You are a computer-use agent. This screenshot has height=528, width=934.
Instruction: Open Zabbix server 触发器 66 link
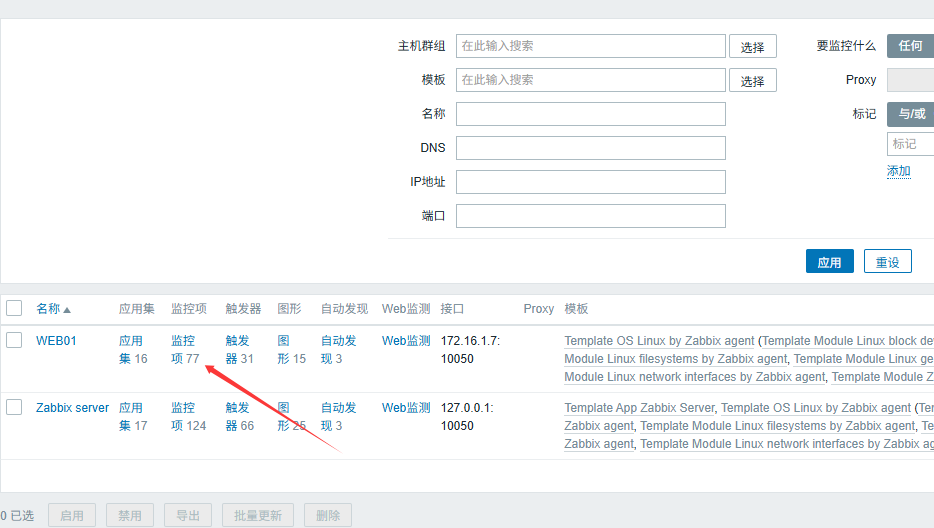(239, 417)
